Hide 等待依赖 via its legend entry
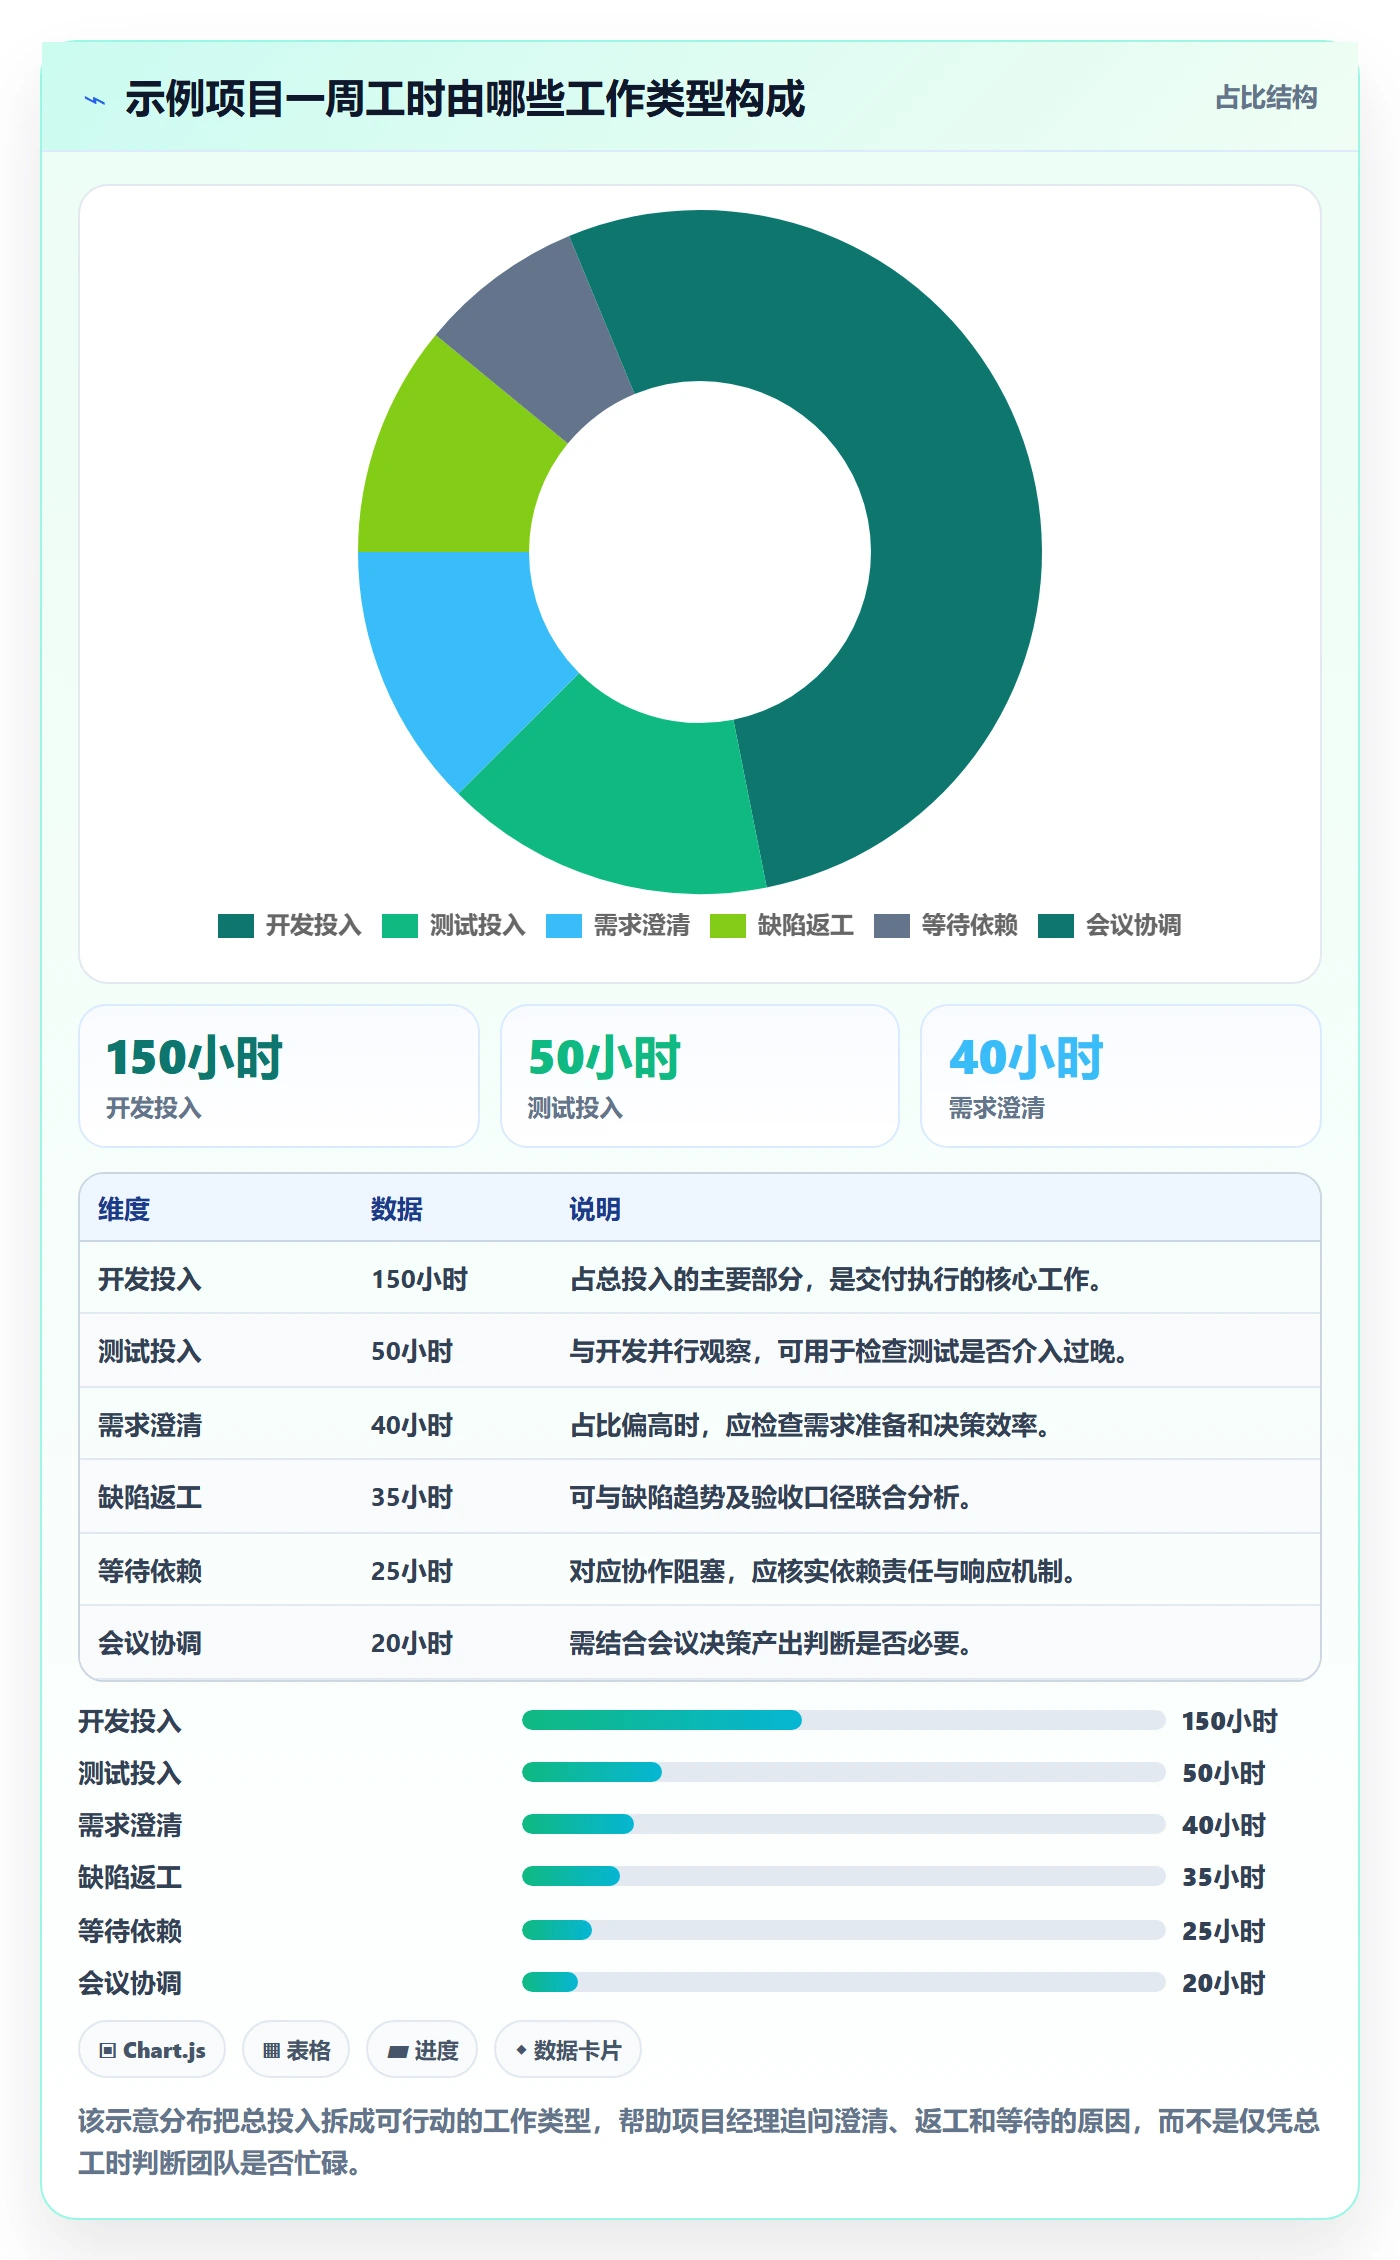This screenshot has width=1400, height=2260. click(945, 926)
